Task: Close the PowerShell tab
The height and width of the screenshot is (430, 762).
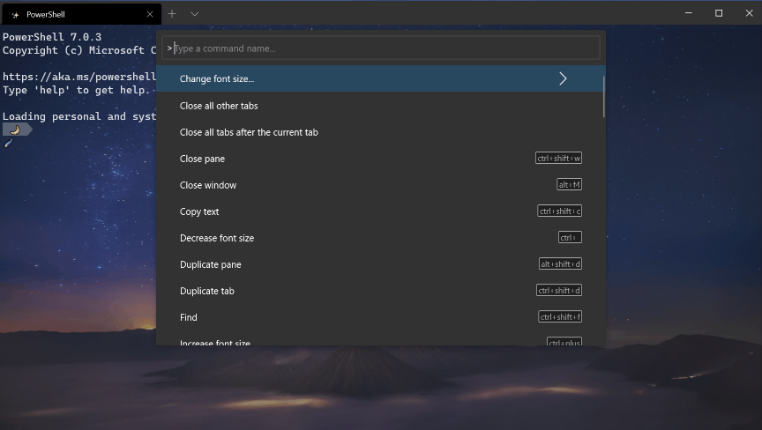Action: coord(150,14)
